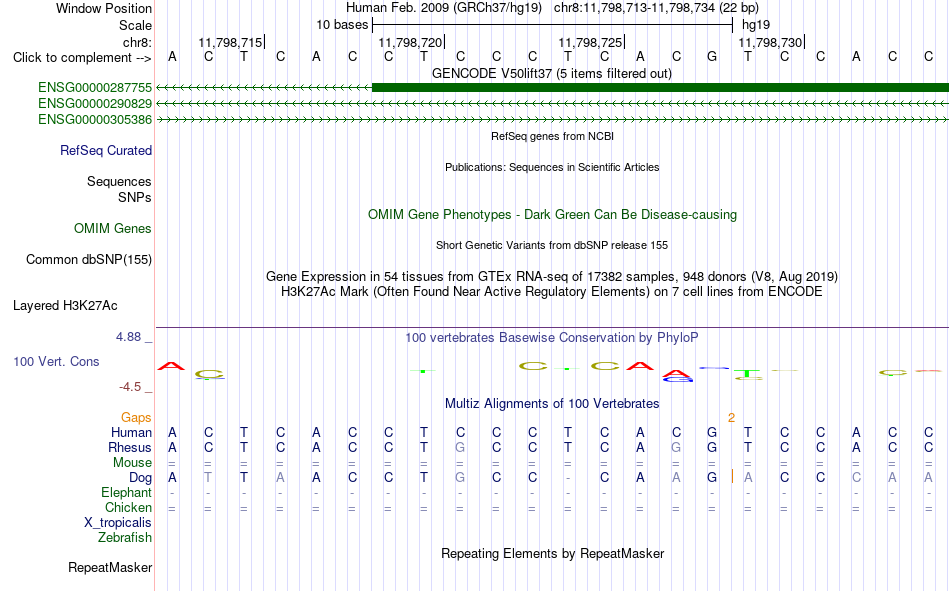Click the Layered H3K27Ac track label
This screenshot has width=950, height=591.
65,306
